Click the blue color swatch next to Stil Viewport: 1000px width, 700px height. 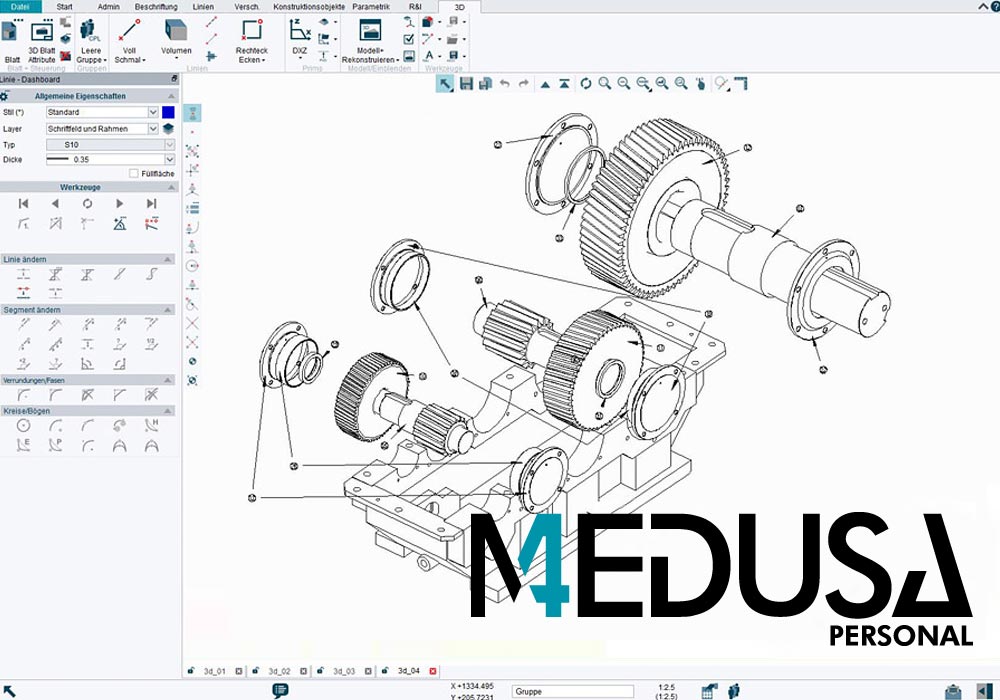[168, 112]
